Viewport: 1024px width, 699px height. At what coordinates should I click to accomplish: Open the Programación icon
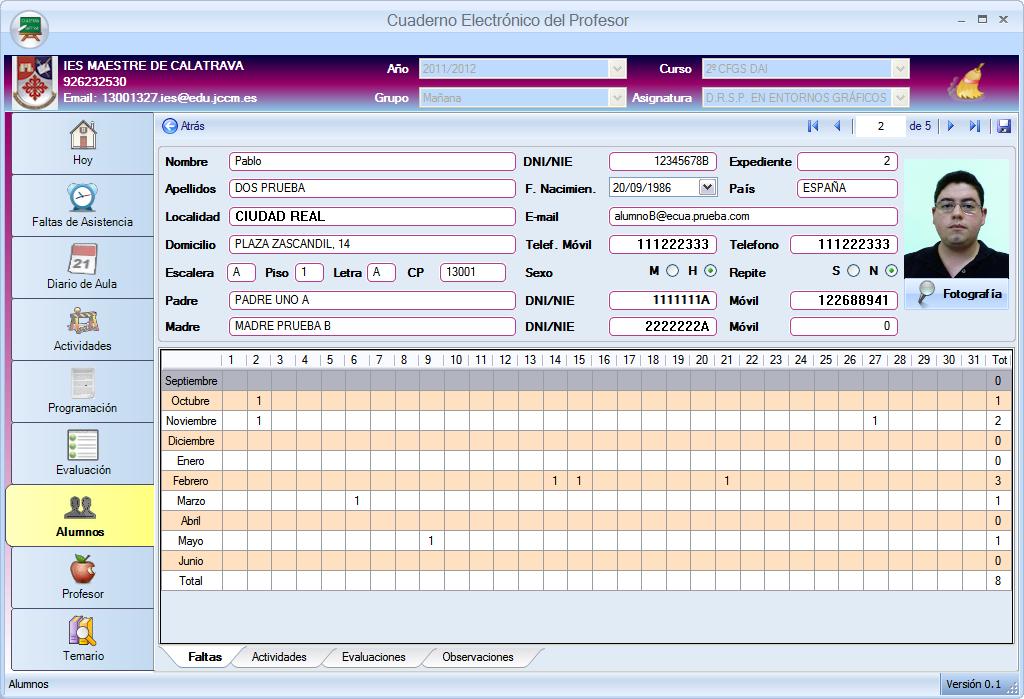pos(83,383)
